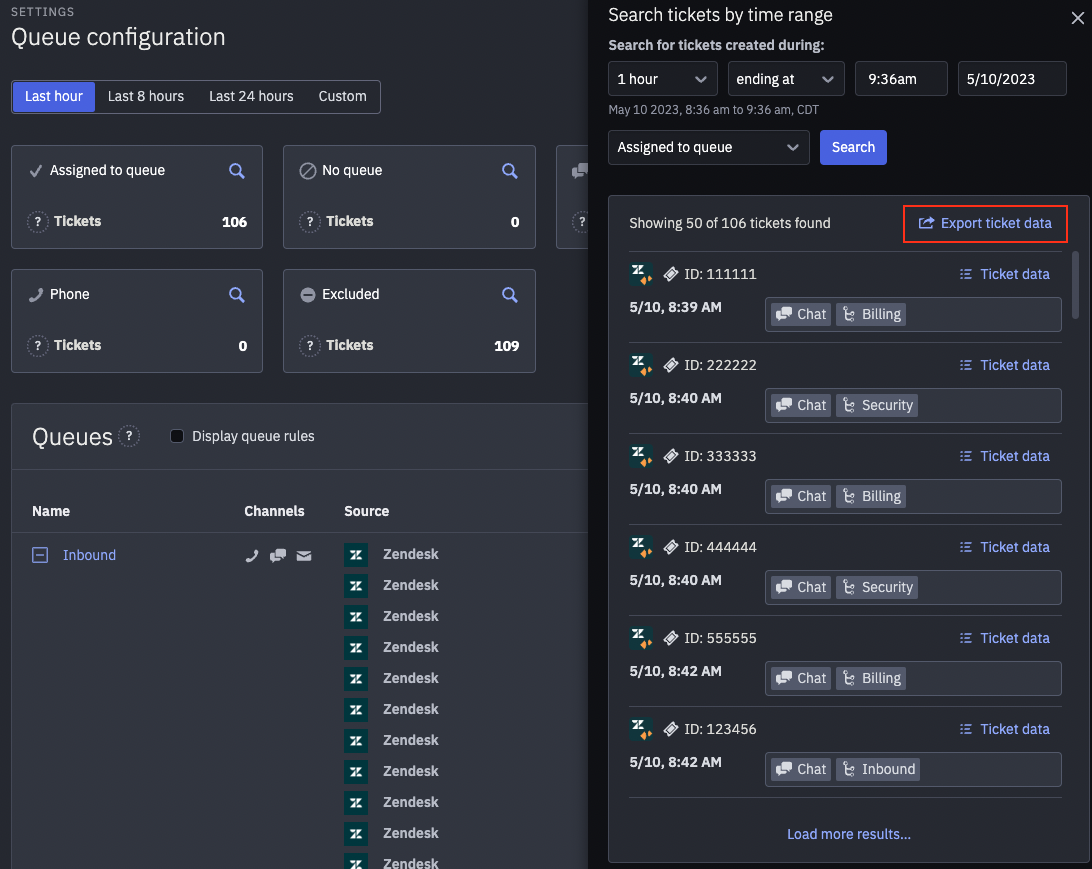1092x869 pixels.
Task: Click the Phone card handset icon
Action: [36, 295]
